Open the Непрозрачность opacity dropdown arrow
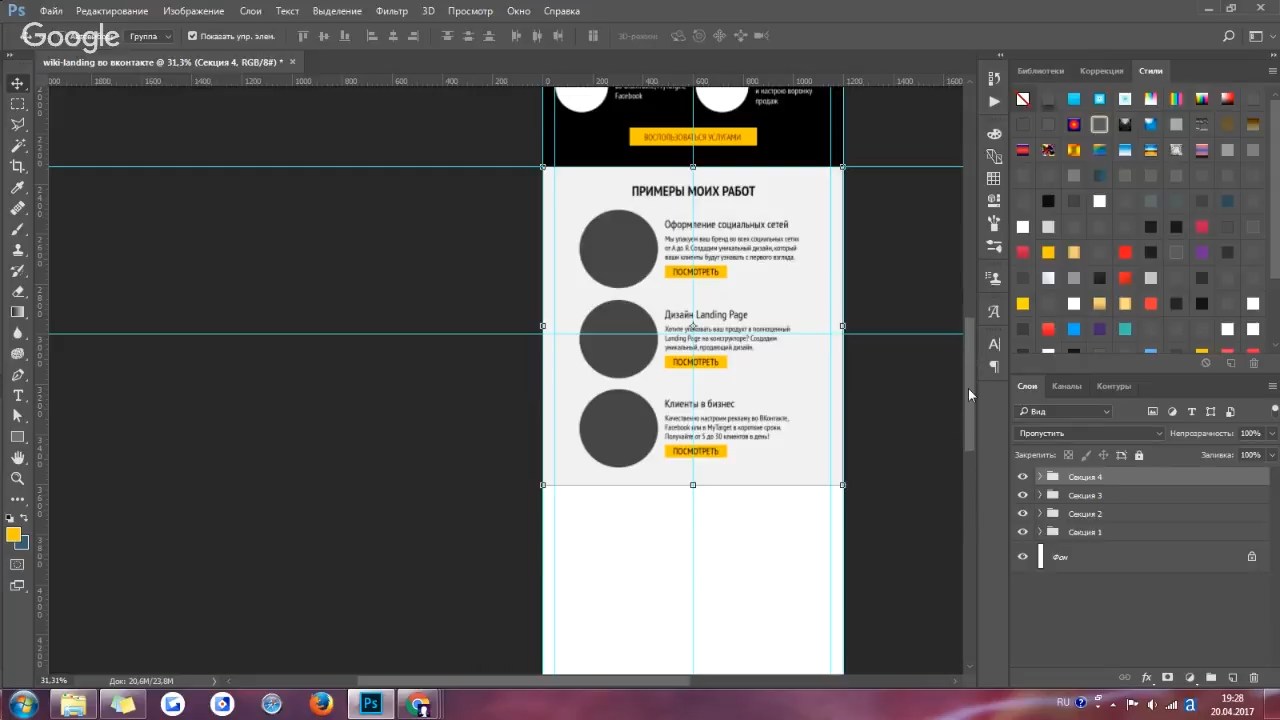 tap(1272, 433)
